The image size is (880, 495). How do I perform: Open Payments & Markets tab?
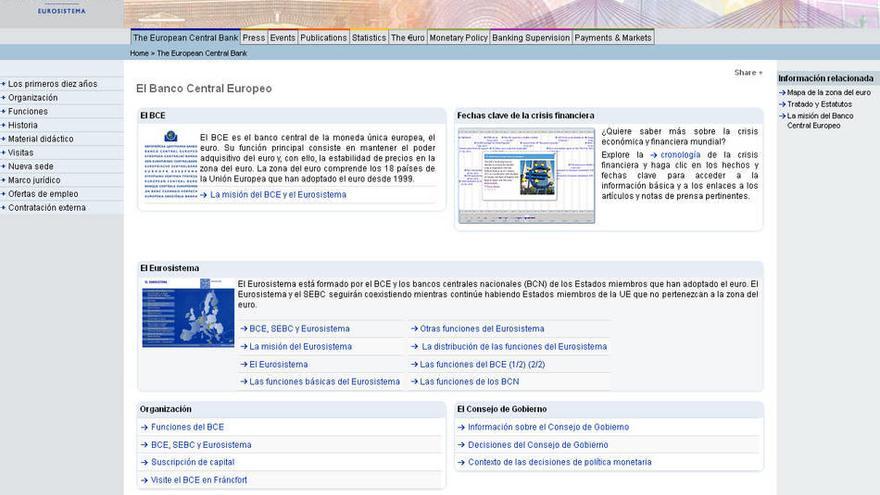point(613,38)
